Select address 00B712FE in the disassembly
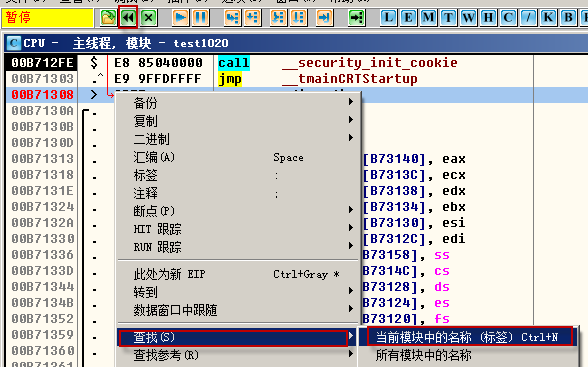 [x=42, y=63]
